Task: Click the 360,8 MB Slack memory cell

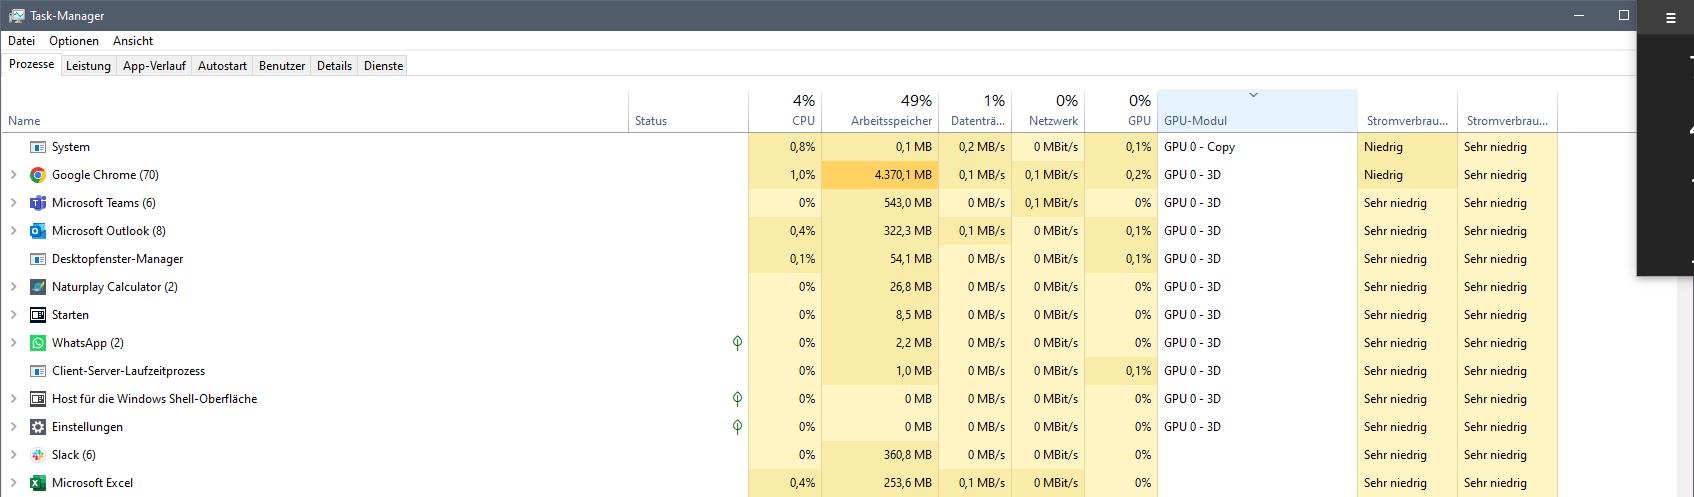Action: pyautogui.click(x=880, y=455)
